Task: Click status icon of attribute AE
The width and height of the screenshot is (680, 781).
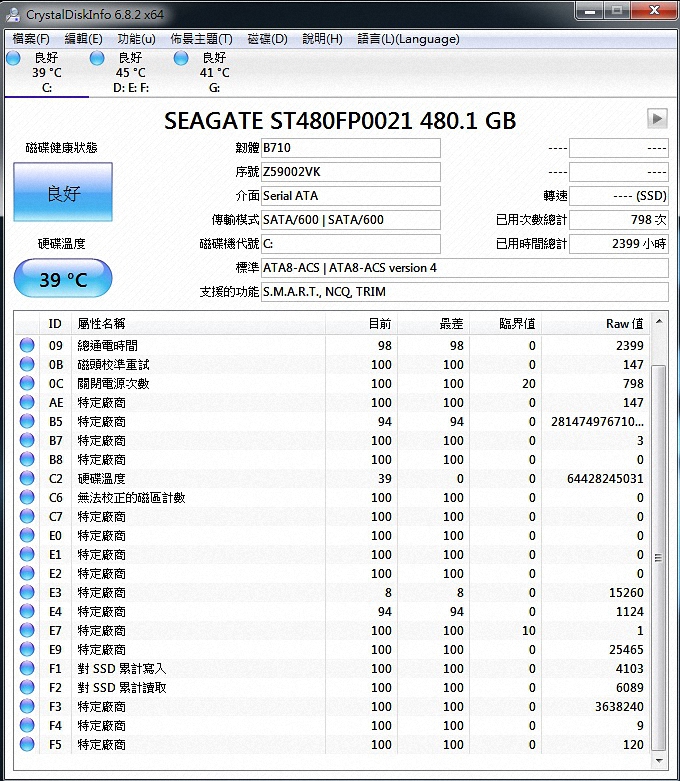Action: [27, 402]
